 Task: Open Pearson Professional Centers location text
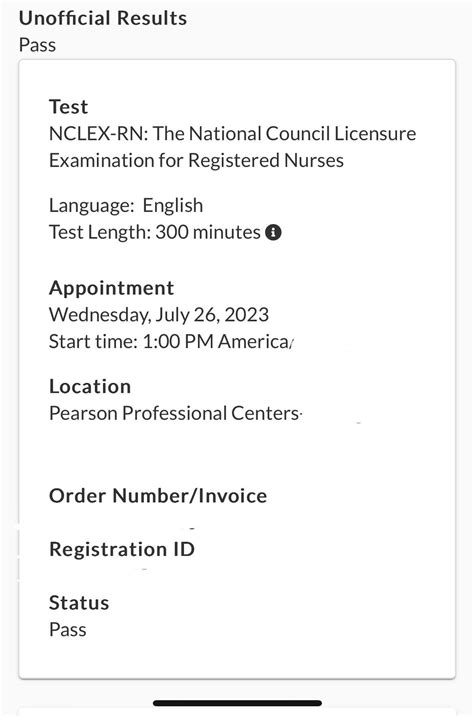coord(175,413)
